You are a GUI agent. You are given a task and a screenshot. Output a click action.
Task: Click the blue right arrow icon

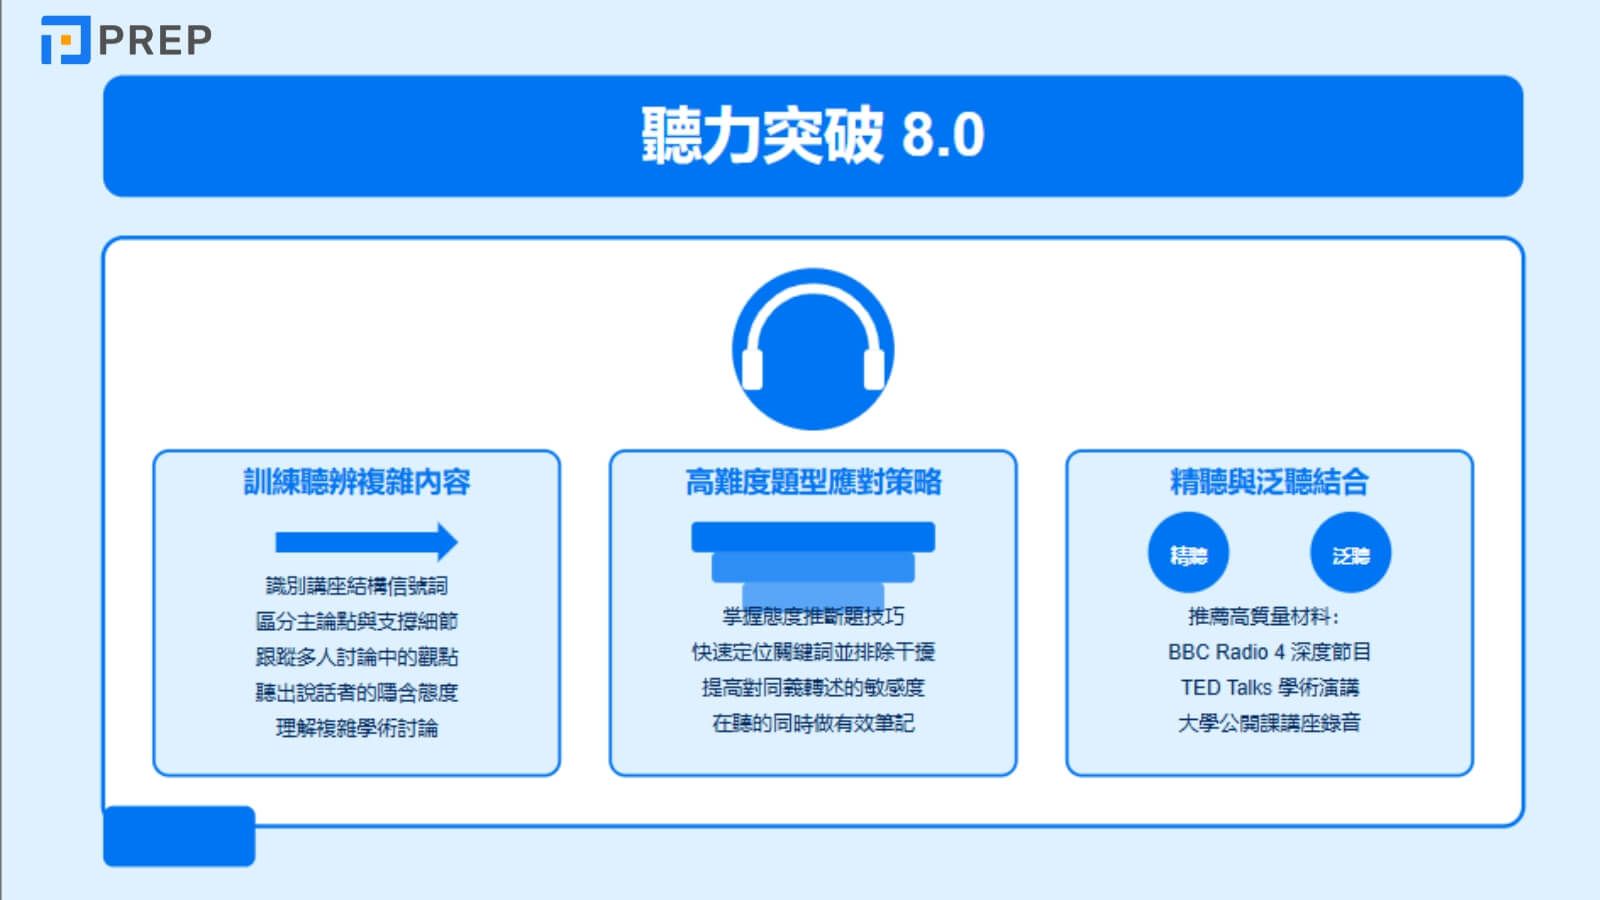click(366, 542)
